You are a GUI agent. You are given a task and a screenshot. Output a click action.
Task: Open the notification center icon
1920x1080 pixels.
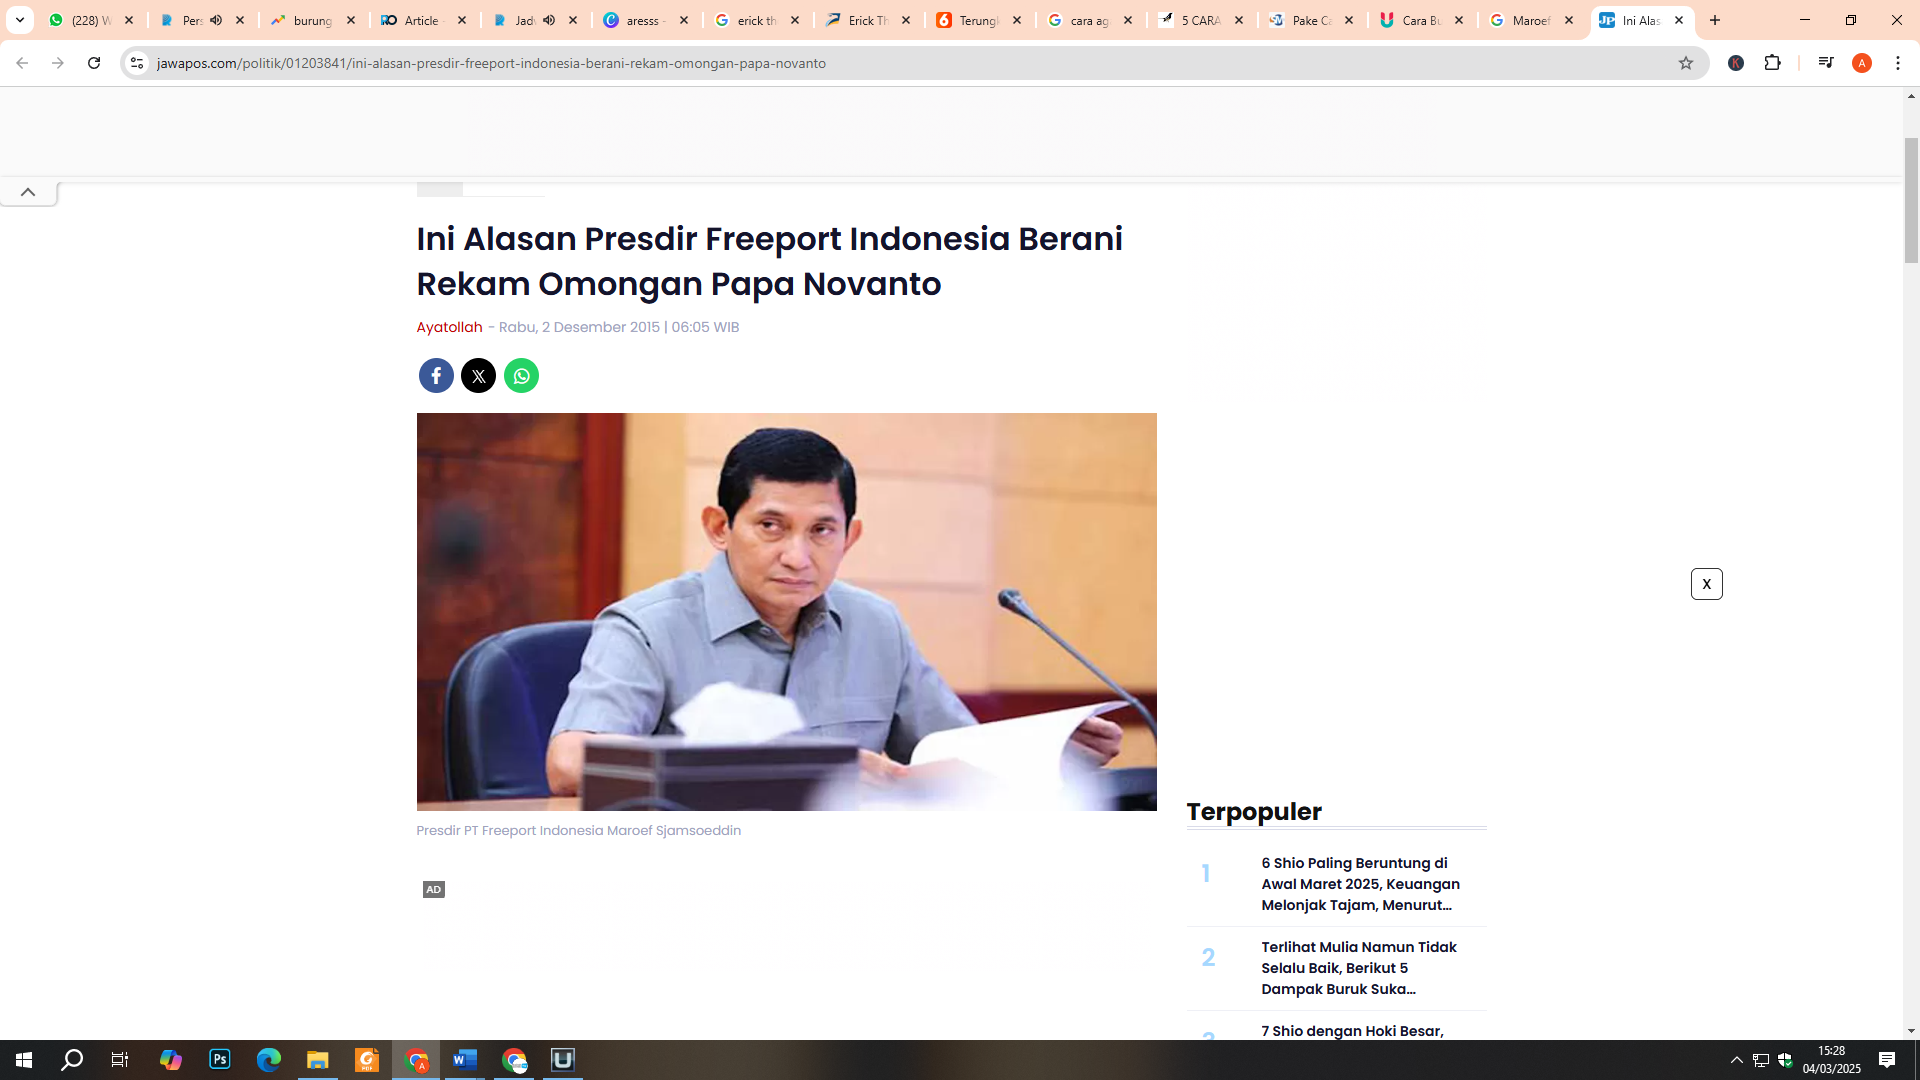point(1887,1059)
